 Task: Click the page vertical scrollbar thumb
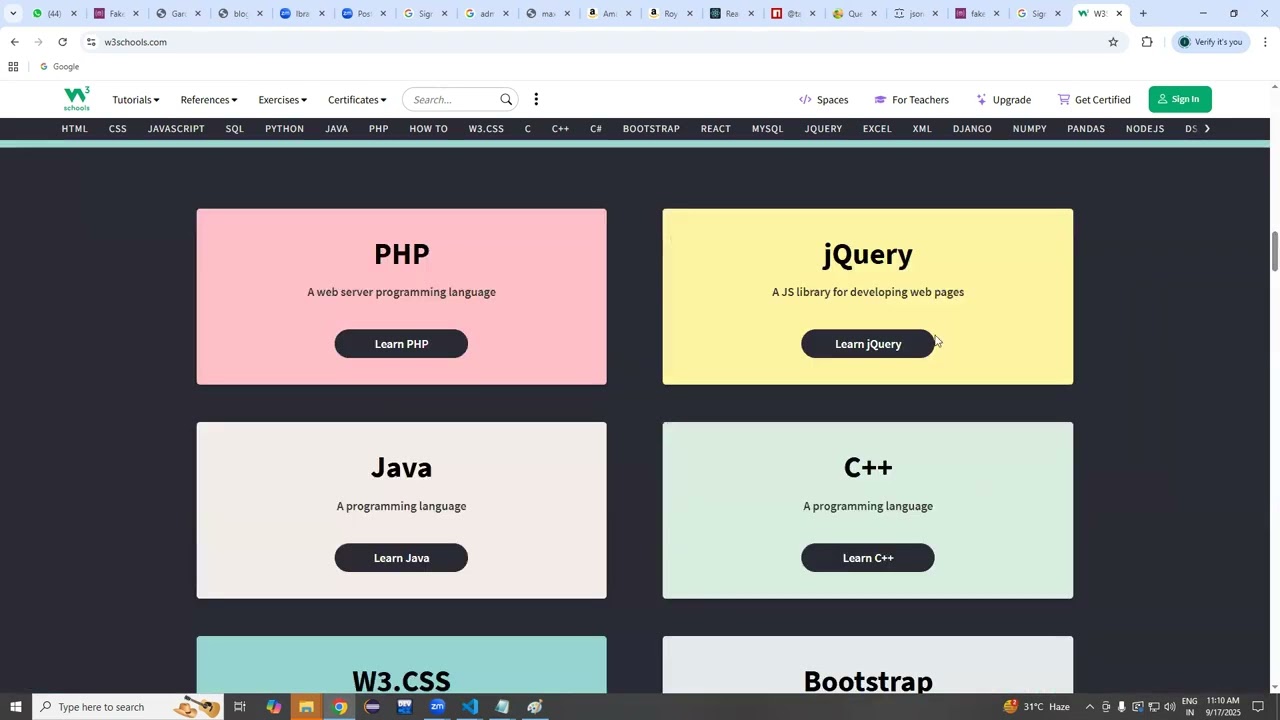(1274, 250)
